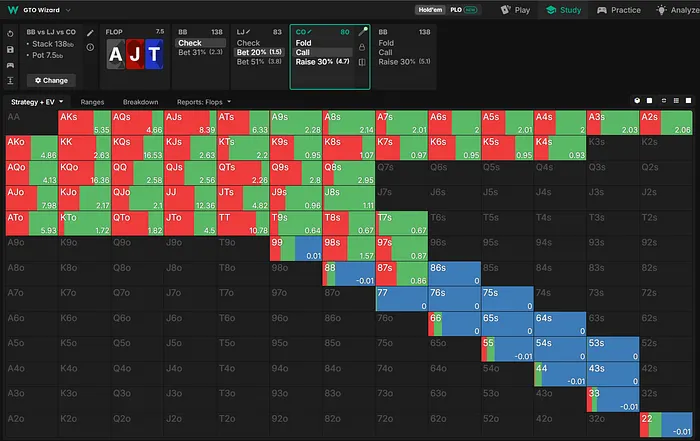The width and height of the screenshot is (700, 441).
Task: Open Reports: Flops dropdown
Action: [204, 102]
